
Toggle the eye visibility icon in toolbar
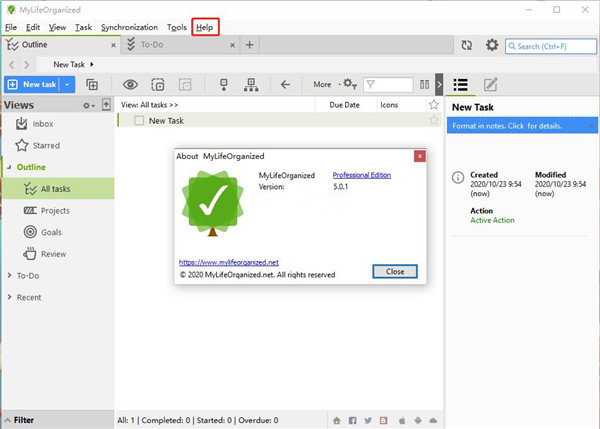pyautogui.click(x=130, y=84)
